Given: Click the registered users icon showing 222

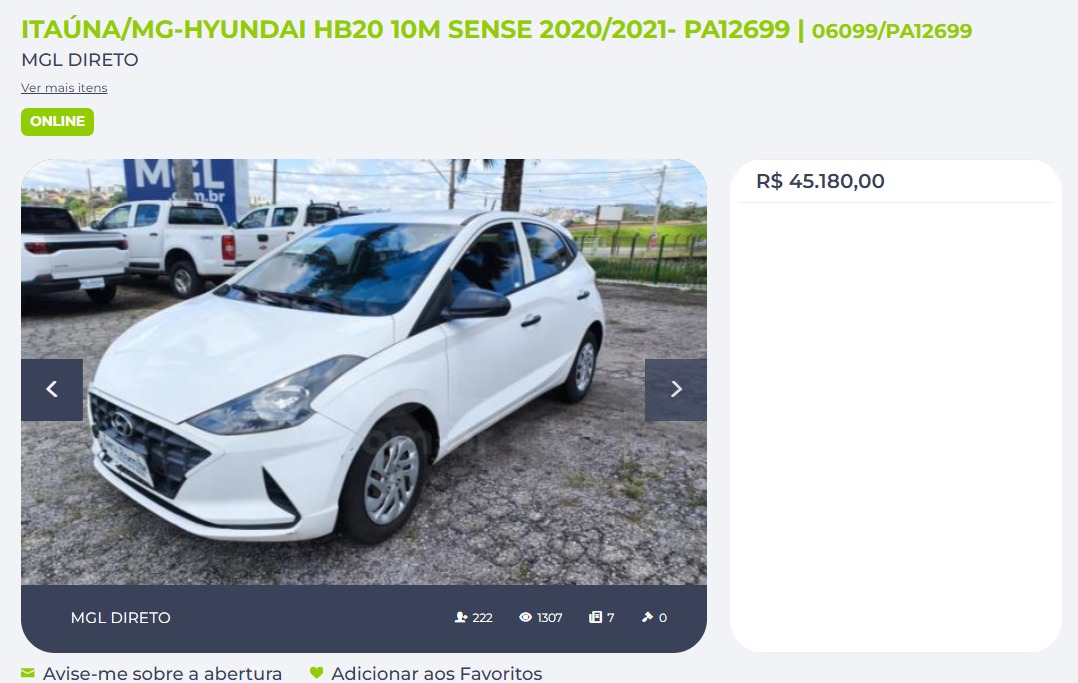Looking at the screenshot, I should click(461, 618).
